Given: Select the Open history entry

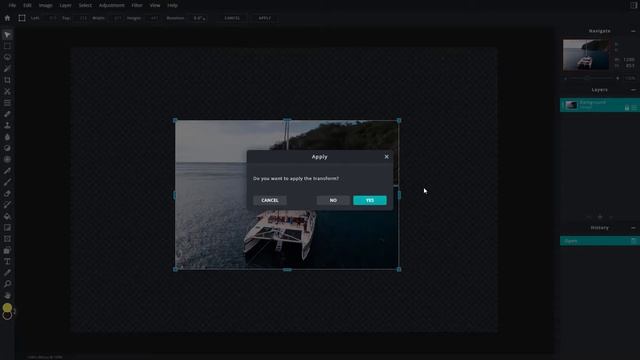Looking at the screenshot, I should (x=600, y=241).
